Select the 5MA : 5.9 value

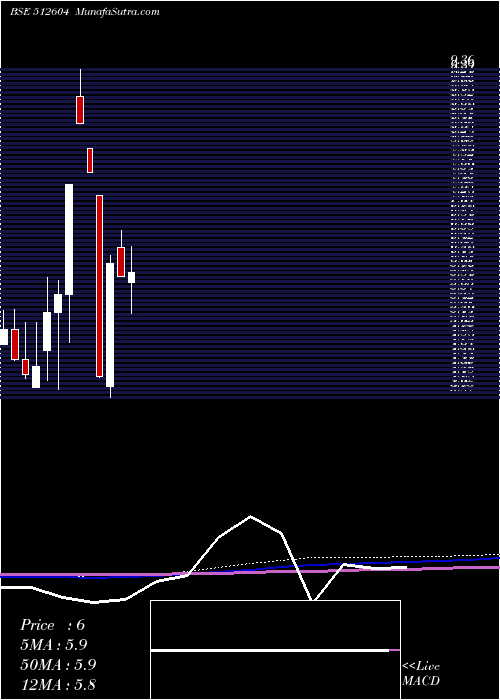pyautogui.click(x=54, y=645)
